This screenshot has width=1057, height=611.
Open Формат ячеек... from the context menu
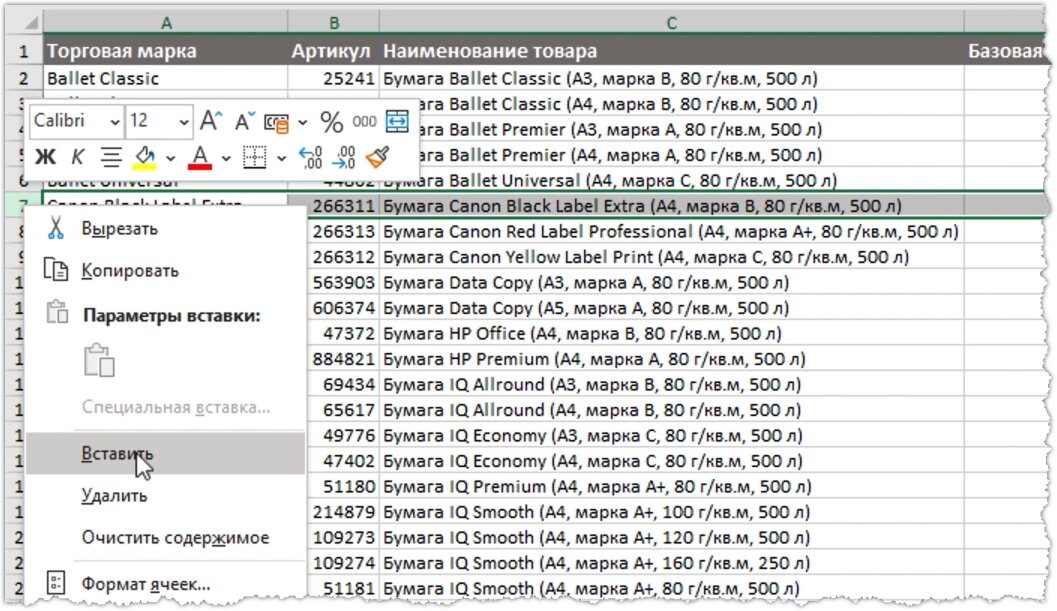point(164,583)
